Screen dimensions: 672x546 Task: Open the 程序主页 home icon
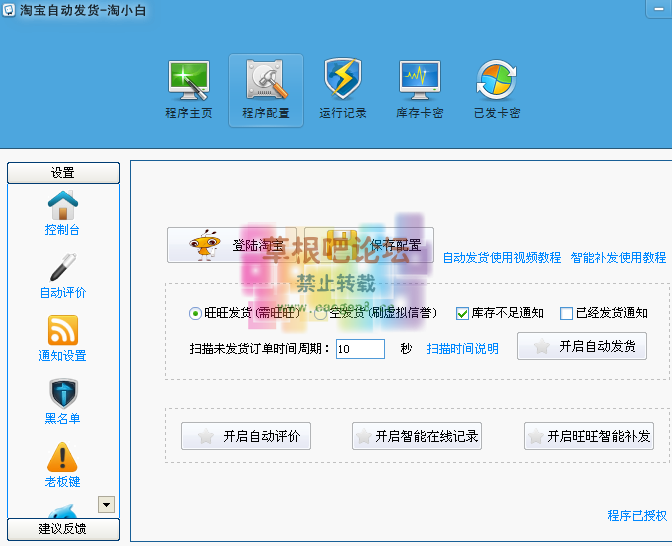coord(189,89)
